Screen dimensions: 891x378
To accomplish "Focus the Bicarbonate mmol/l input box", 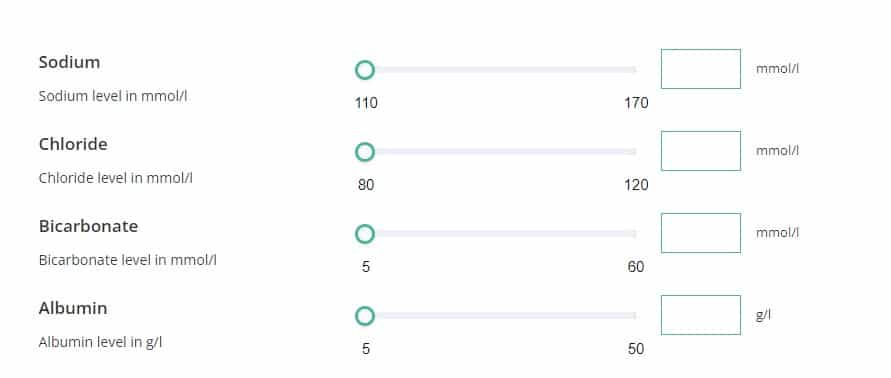I will click(701, 232).
